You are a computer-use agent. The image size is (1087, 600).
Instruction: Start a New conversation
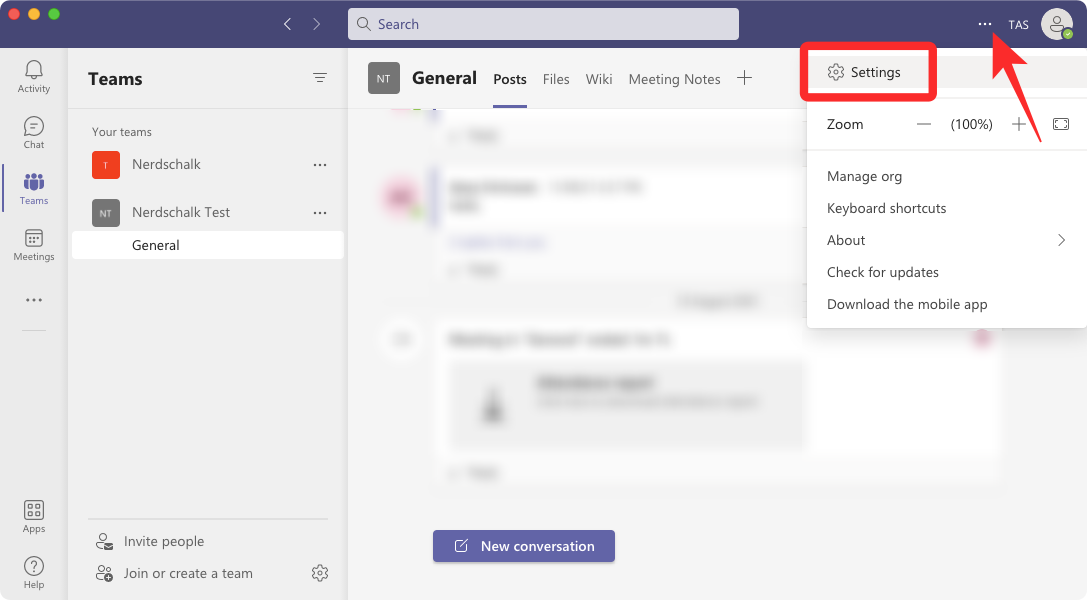(x=523, y=546)
